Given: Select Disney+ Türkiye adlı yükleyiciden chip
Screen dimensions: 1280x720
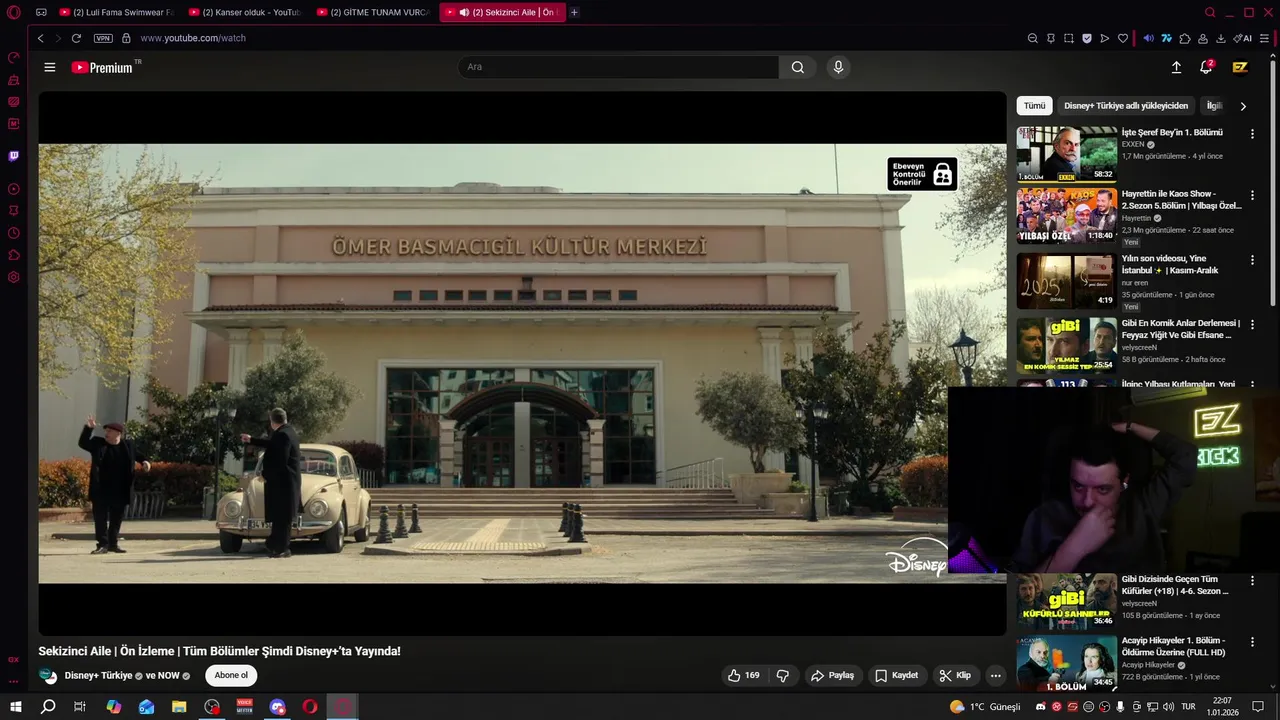Looking at the screenshot, I should point(1126,106).
